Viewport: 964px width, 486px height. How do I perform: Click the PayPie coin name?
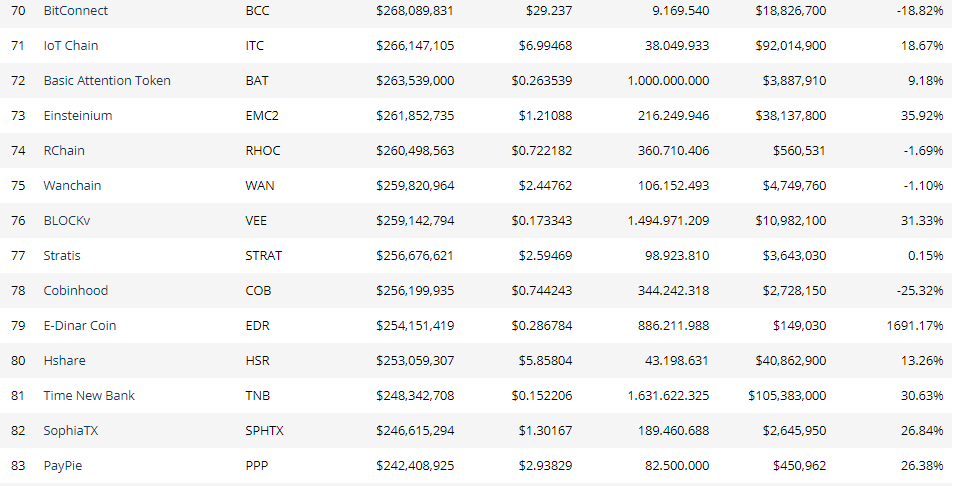[63, 466]
